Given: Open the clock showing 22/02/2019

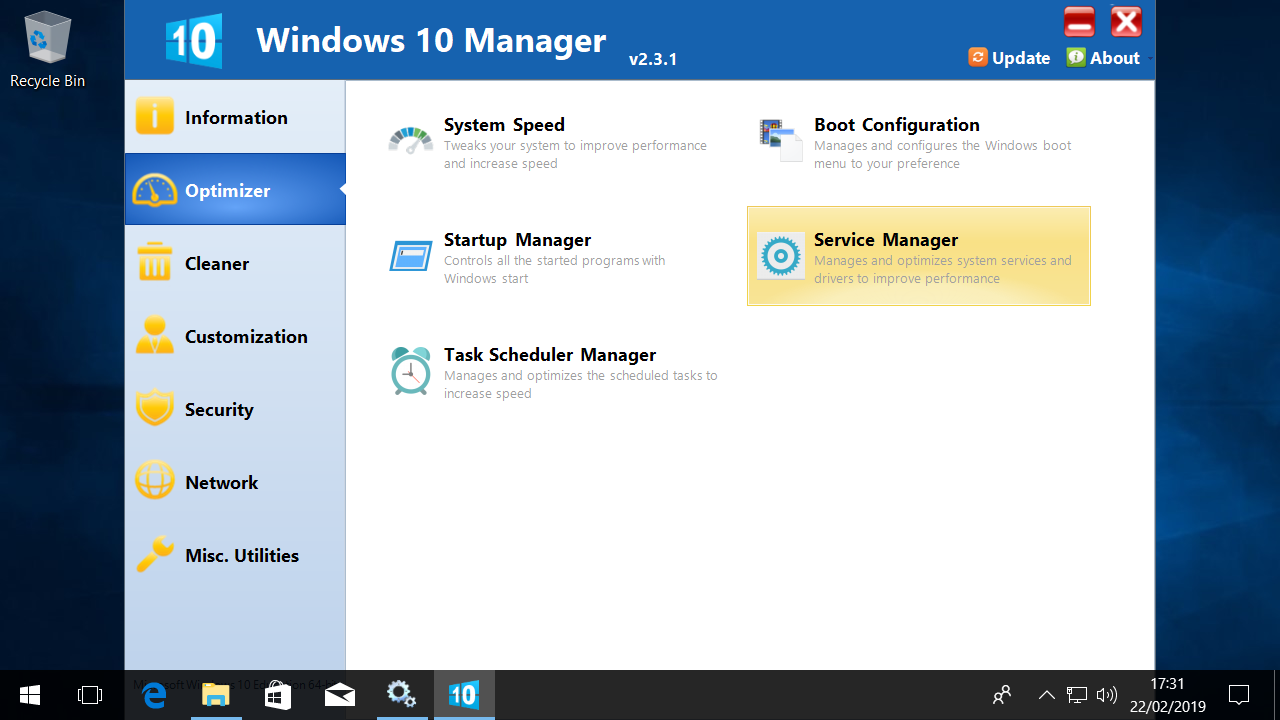Looking at the screenshot, I should (x=1167, y=694).
